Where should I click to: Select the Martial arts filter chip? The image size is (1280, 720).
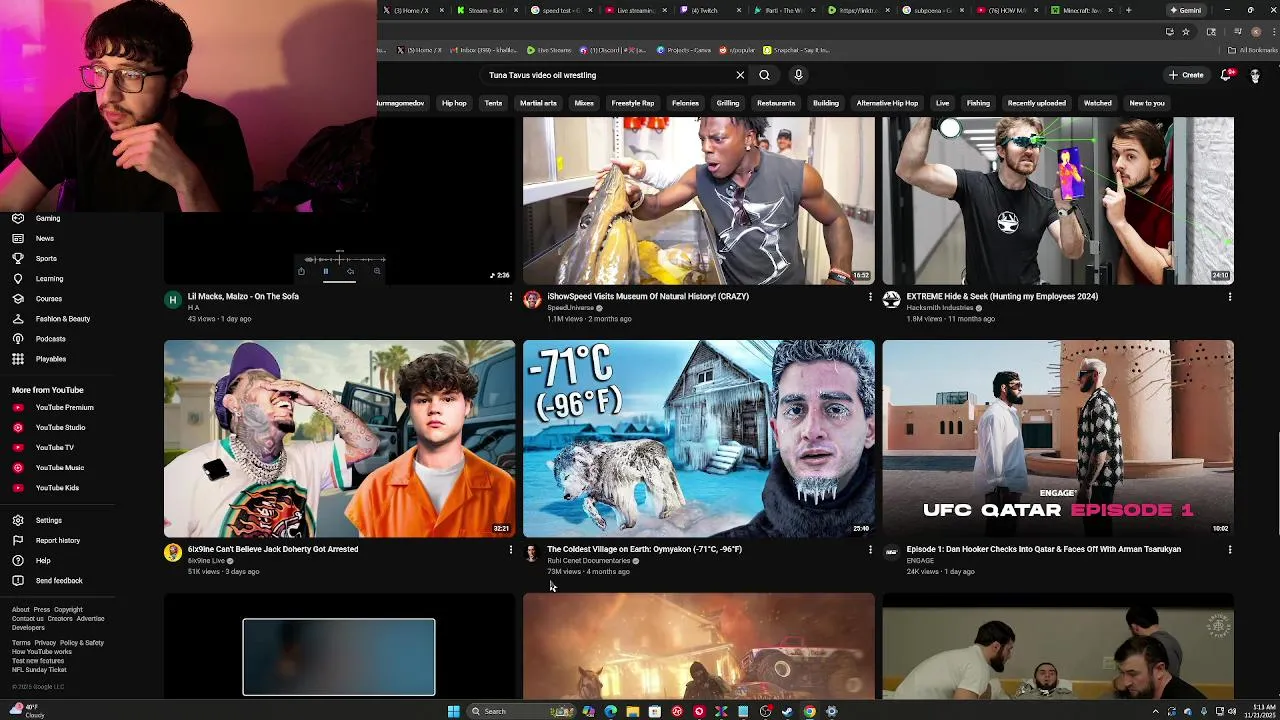tap(538, 103)
